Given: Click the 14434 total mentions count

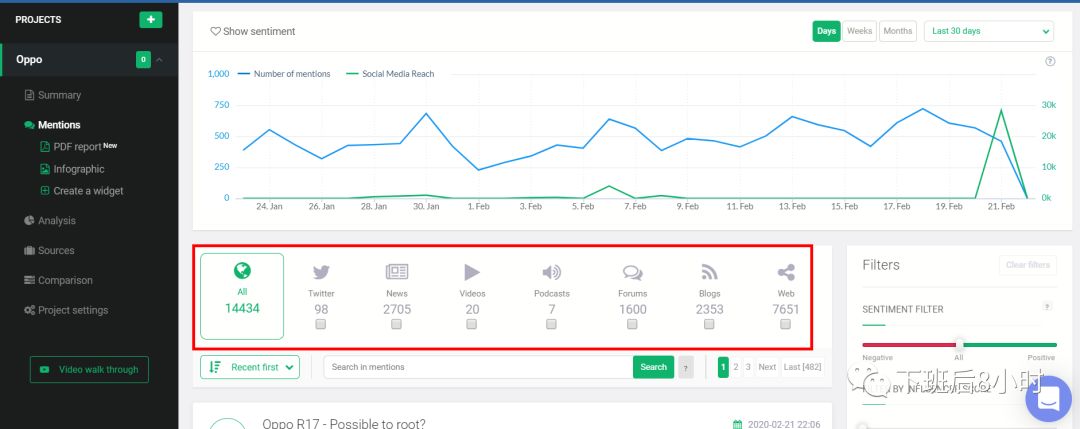Looking at the screenshot, I should pos(242,308).
